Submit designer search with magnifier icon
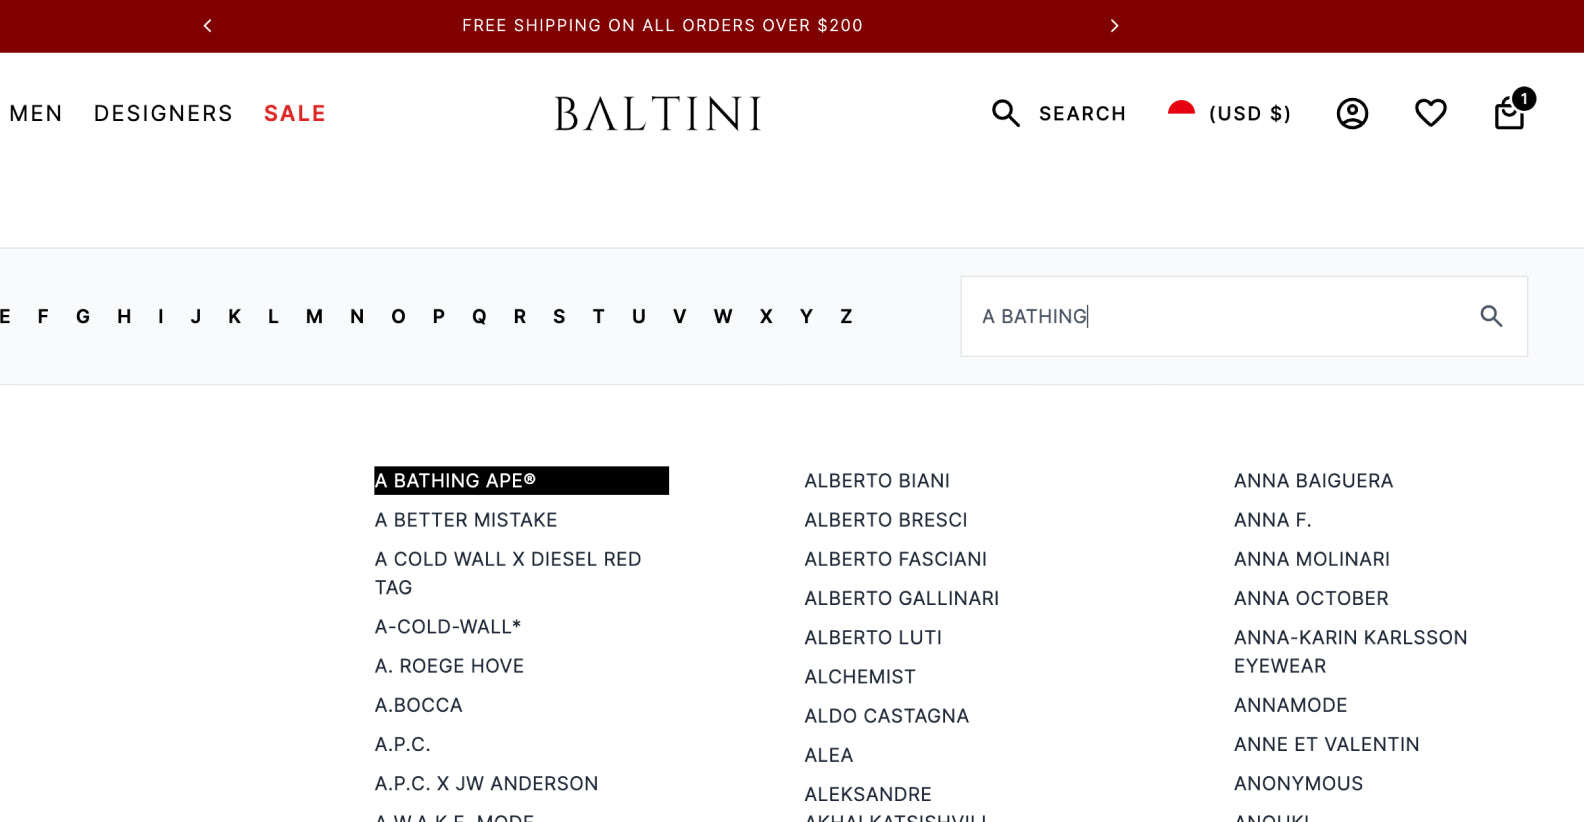Viewport: 1584px width, 822px height. [1491, 317]
